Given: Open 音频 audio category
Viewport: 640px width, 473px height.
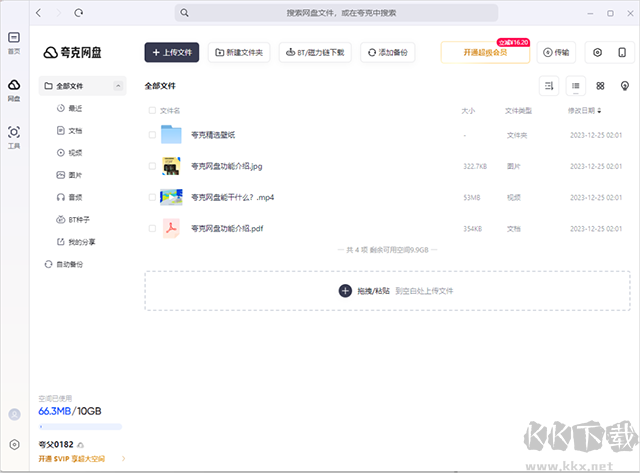Looking at the screenshot, I should tap(69, 198).
